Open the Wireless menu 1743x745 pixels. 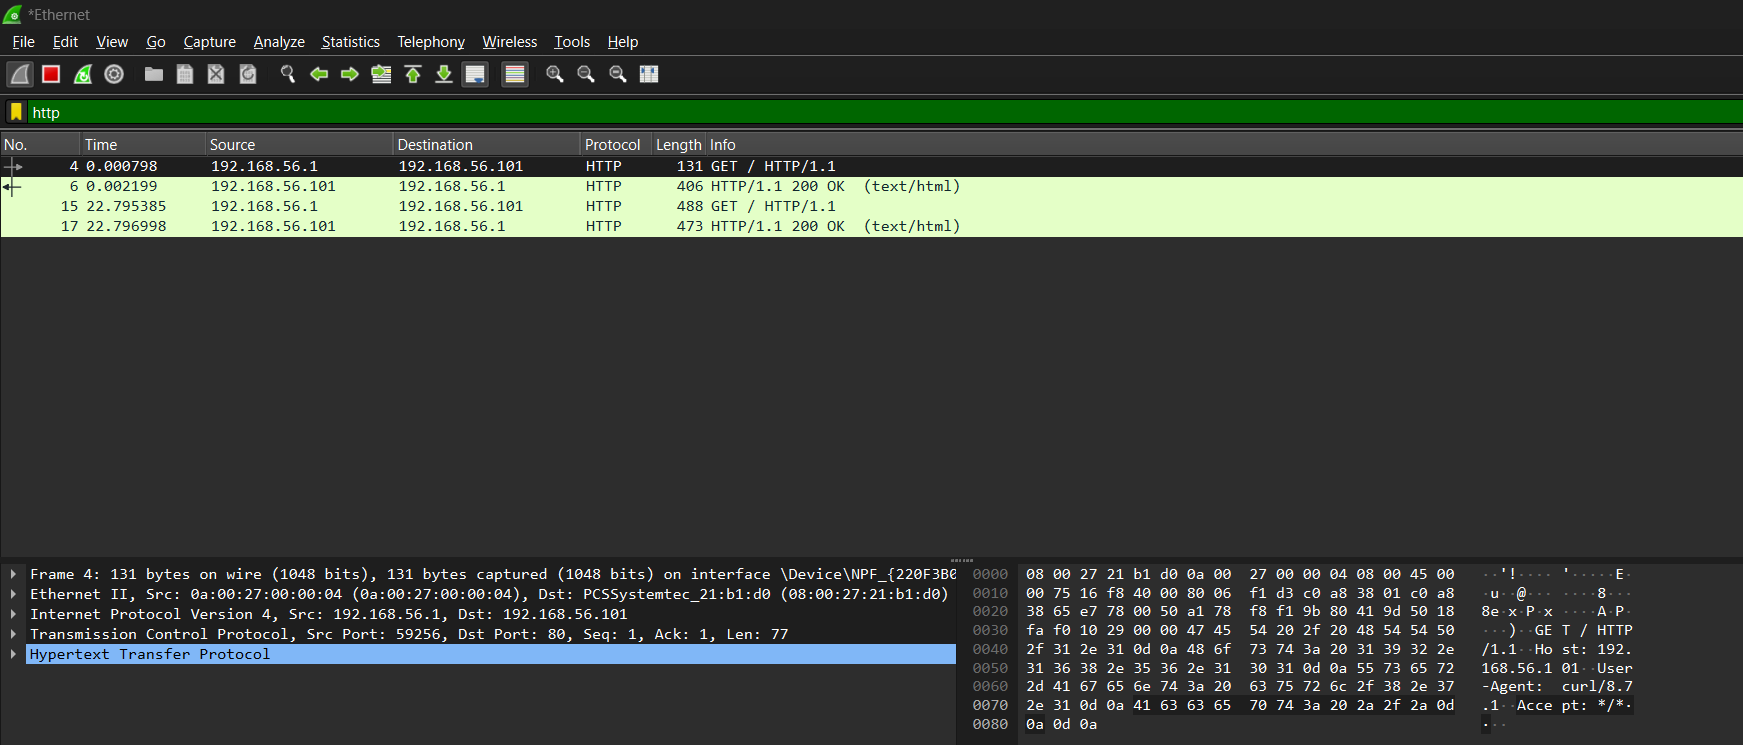click(510, 42)
